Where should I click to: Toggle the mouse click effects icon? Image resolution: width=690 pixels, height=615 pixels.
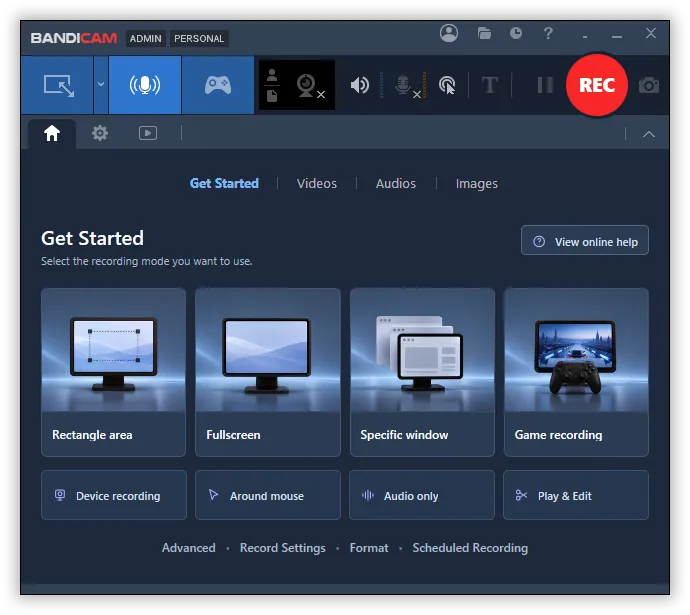pyautogui.click(x=447, y=85)
